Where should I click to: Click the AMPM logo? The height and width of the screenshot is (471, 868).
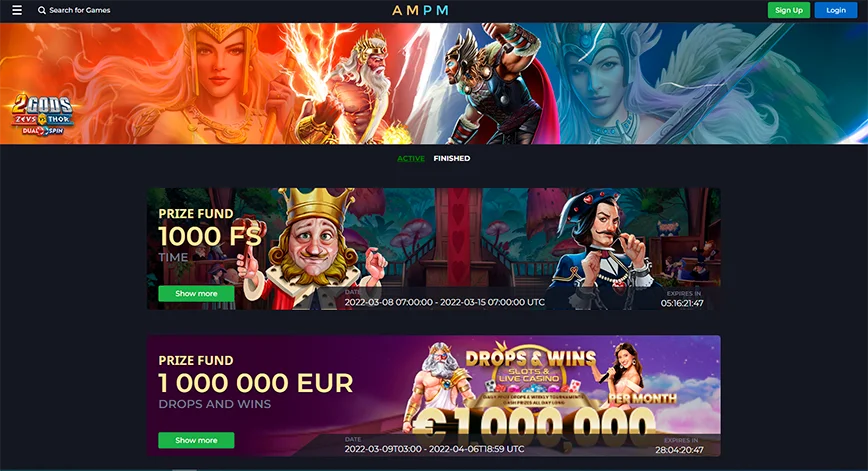420,11
